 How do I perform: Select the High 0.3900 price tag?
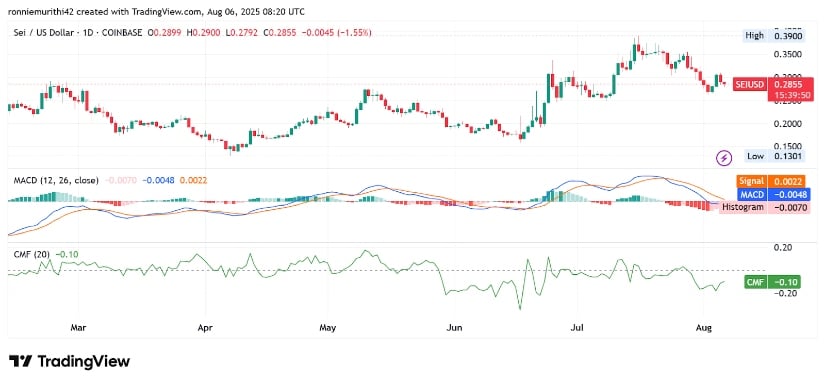click(769, 36)
